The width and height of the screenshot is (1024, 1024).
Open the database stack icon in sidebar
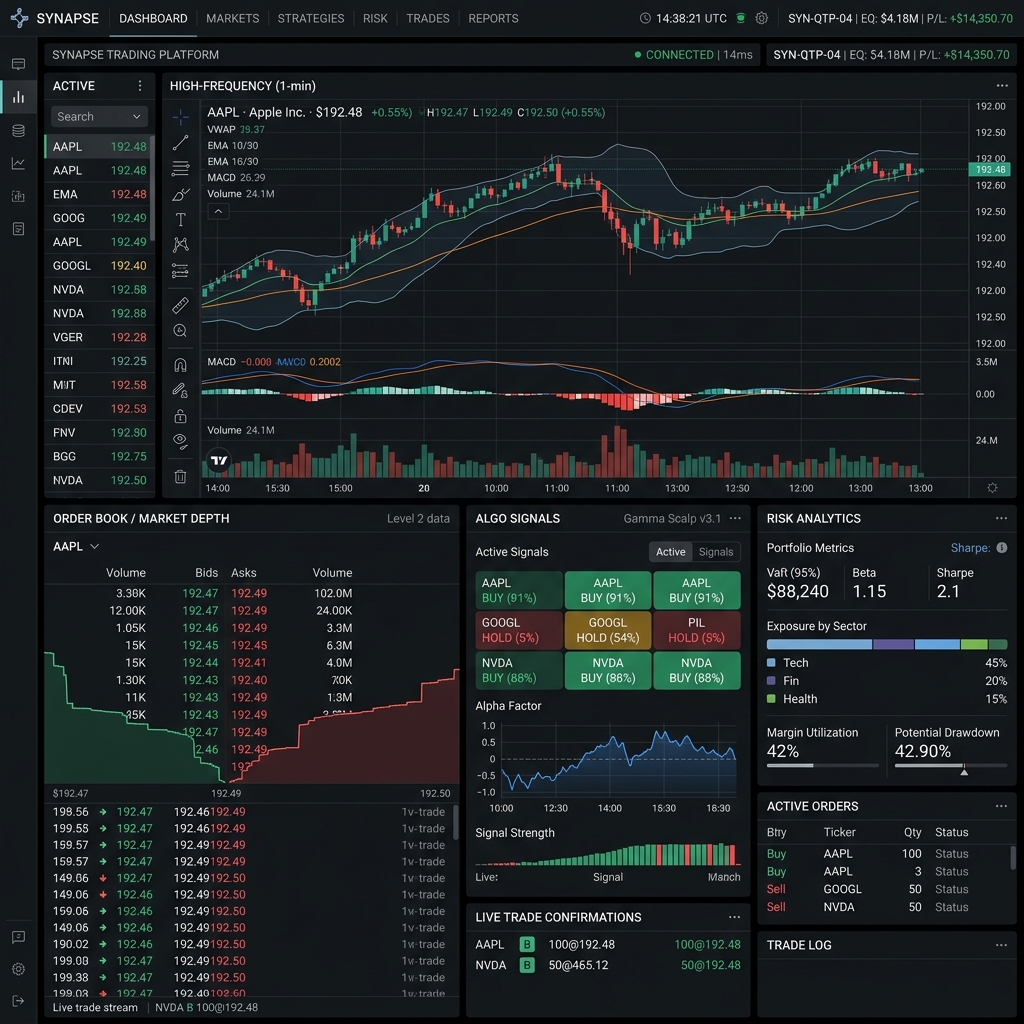(18, 131)
